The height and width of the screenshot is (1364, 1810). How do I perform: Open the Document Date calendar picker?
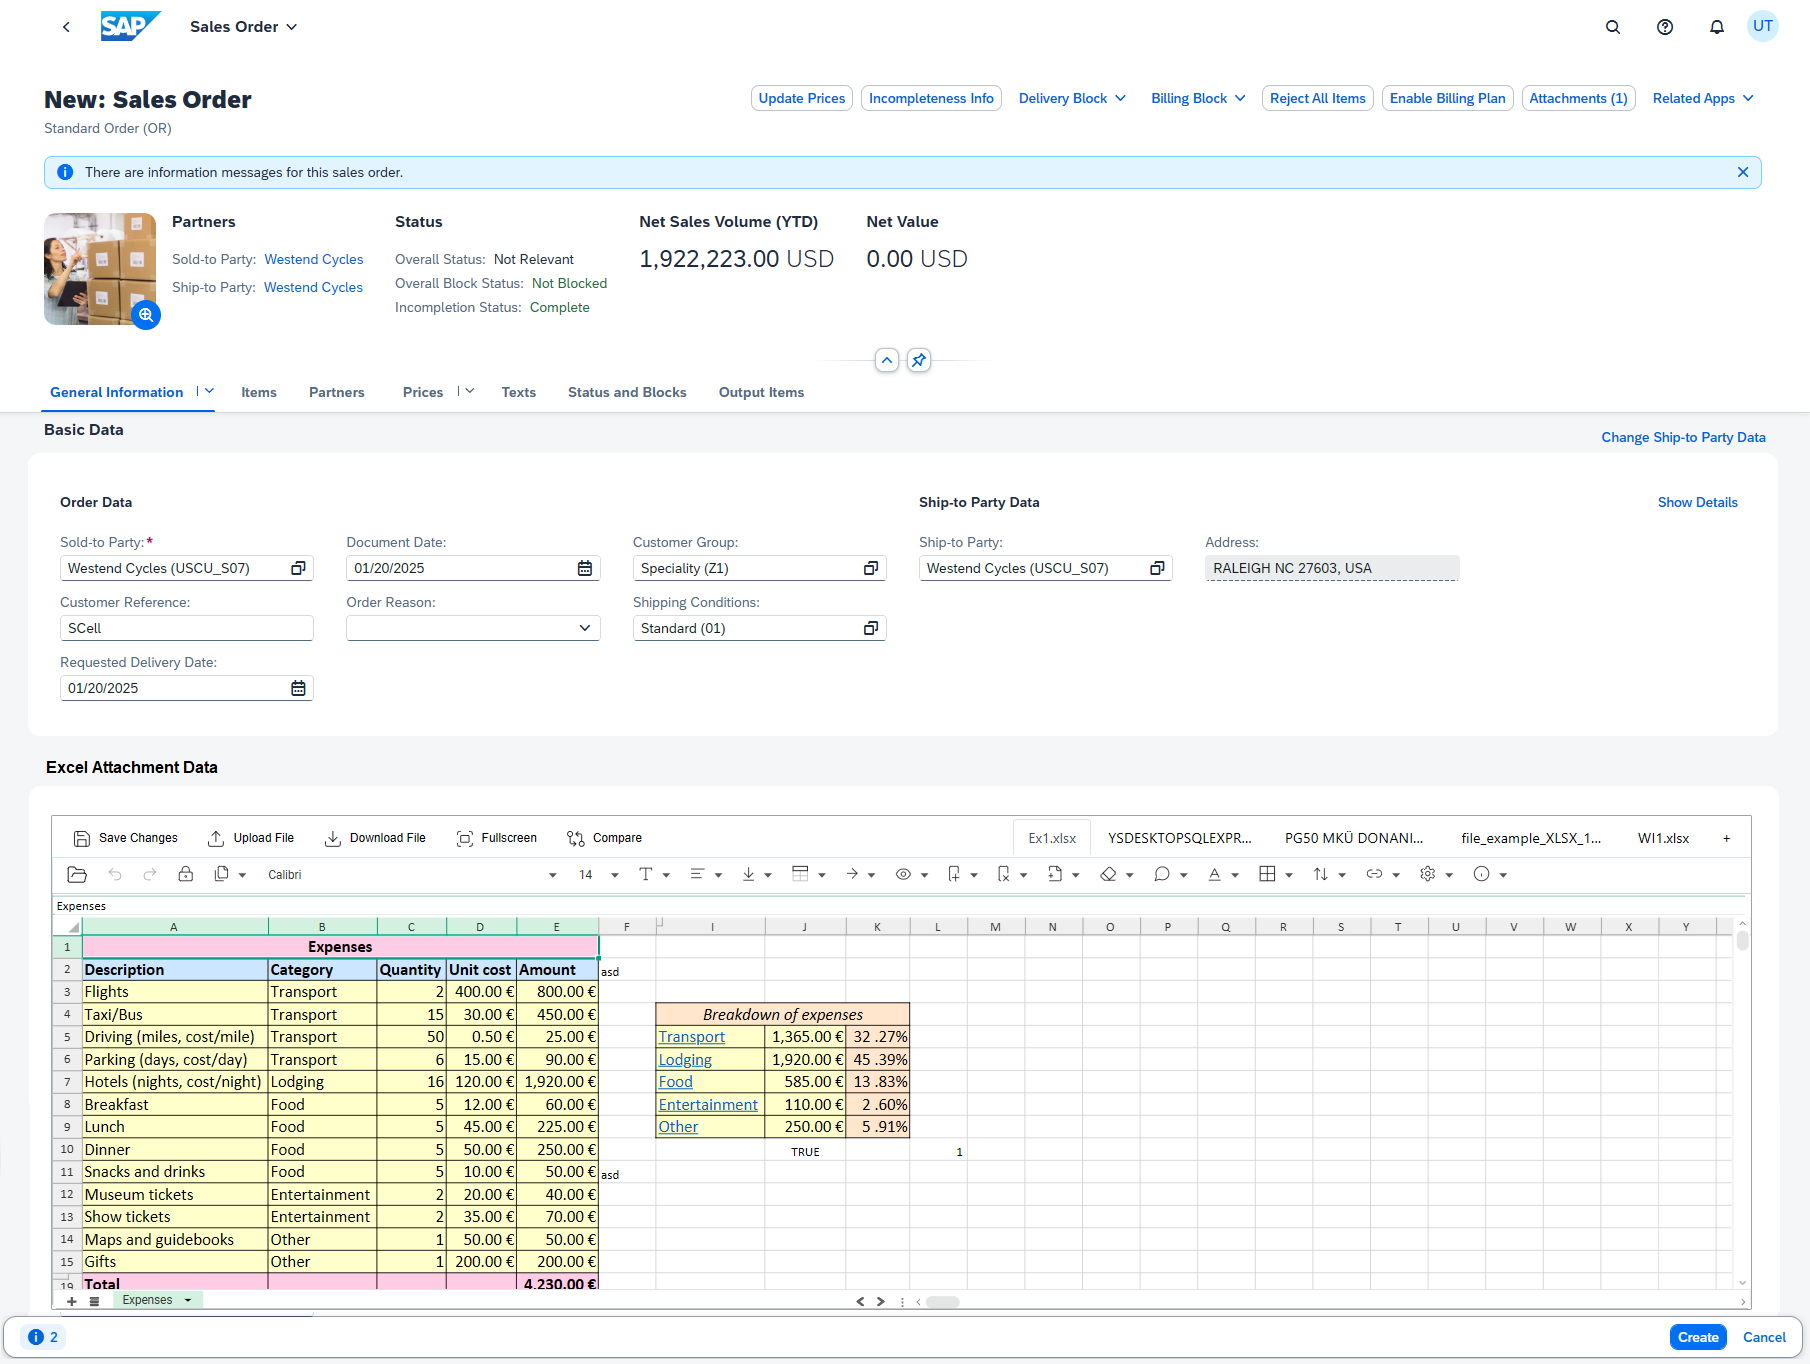coord(585,568)
